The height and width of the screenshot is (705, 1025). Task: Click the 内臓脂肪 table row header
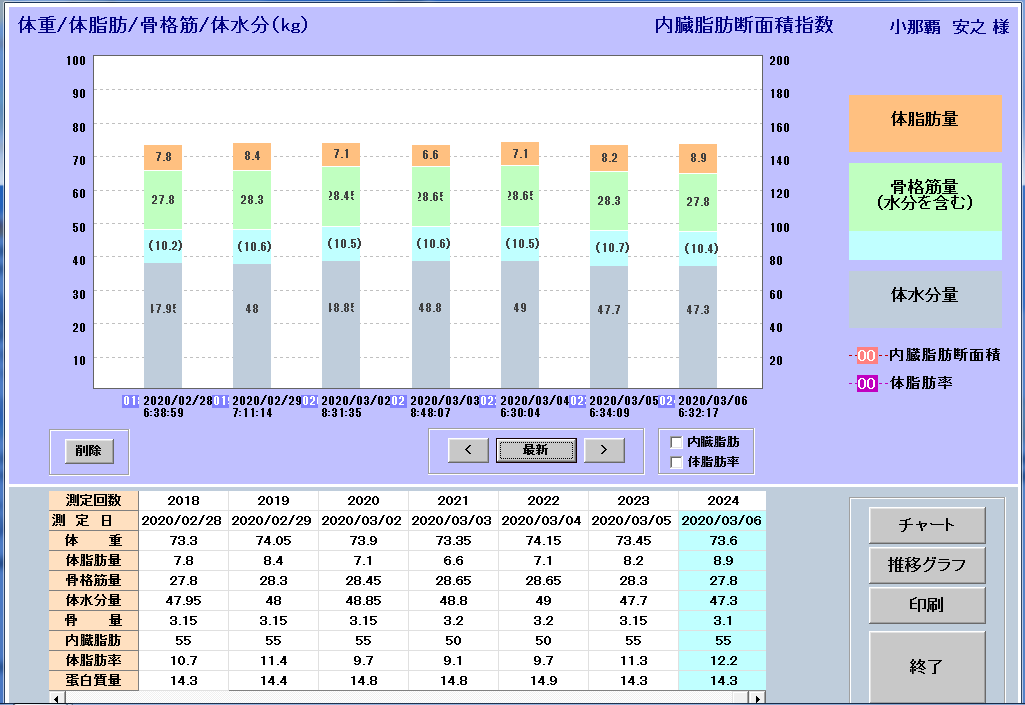[93, 641]
